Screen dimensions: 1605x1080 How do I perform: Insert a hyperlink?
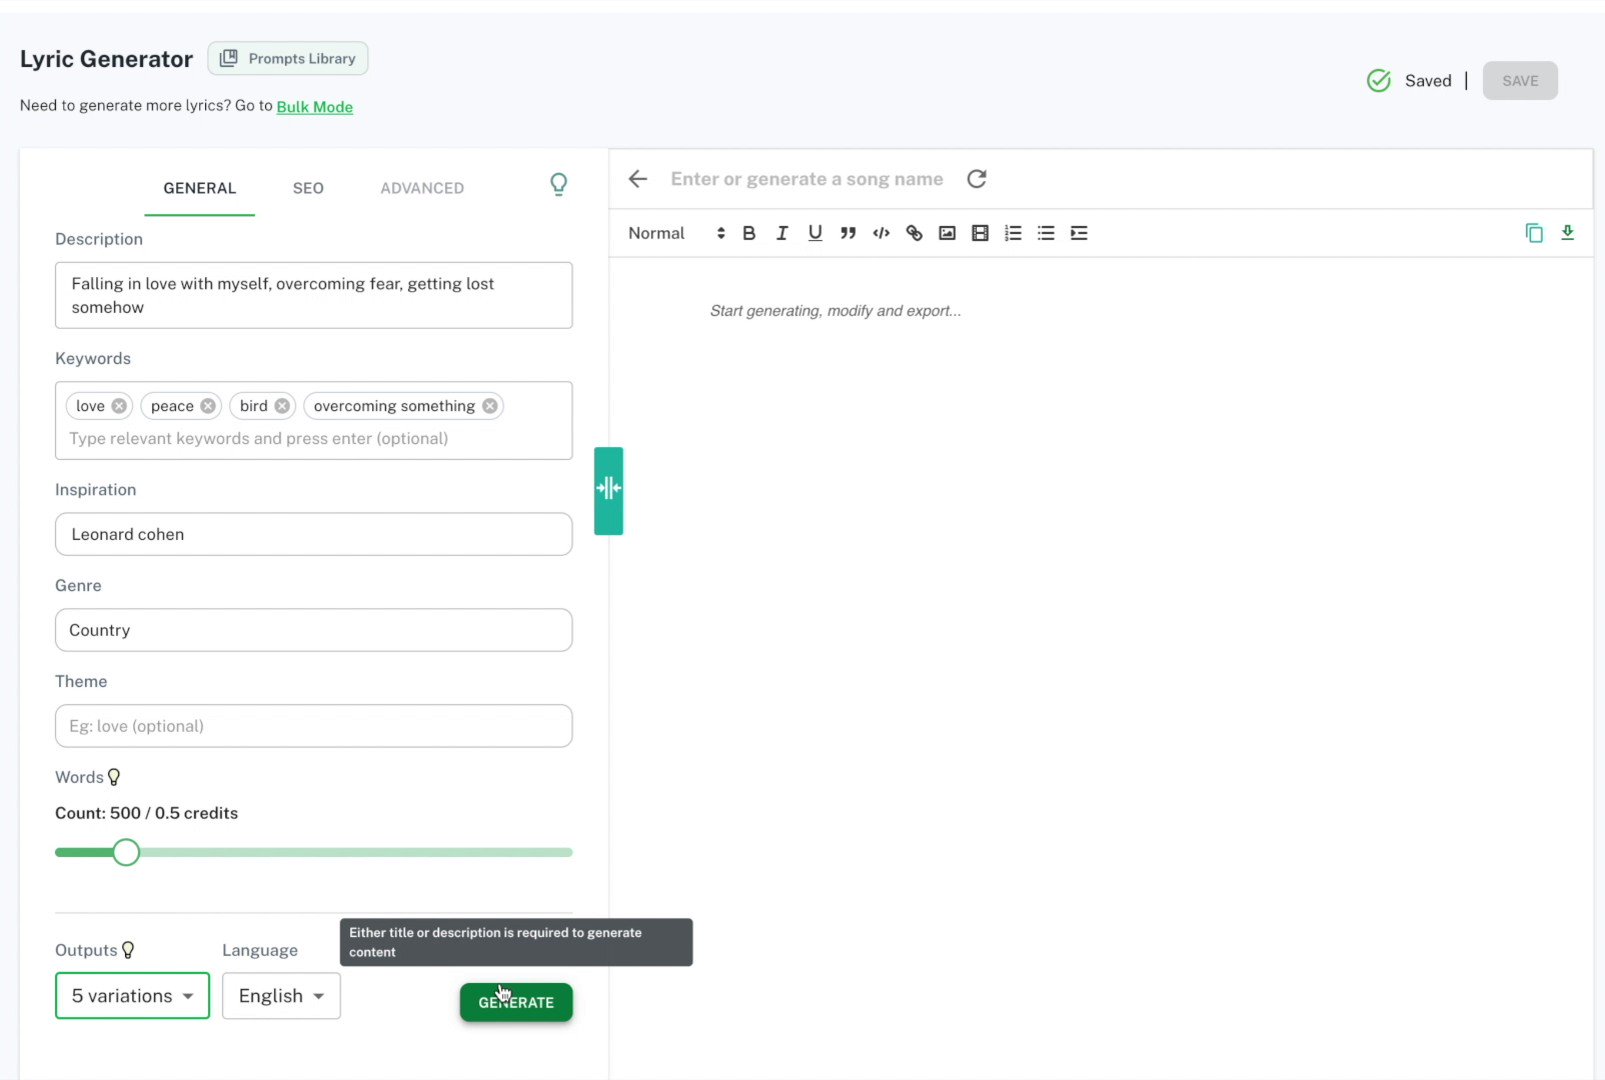pos(914,233)
